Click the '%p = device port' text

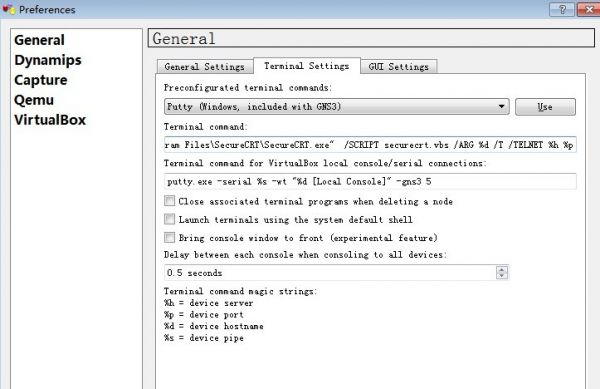tap(204, 315)
